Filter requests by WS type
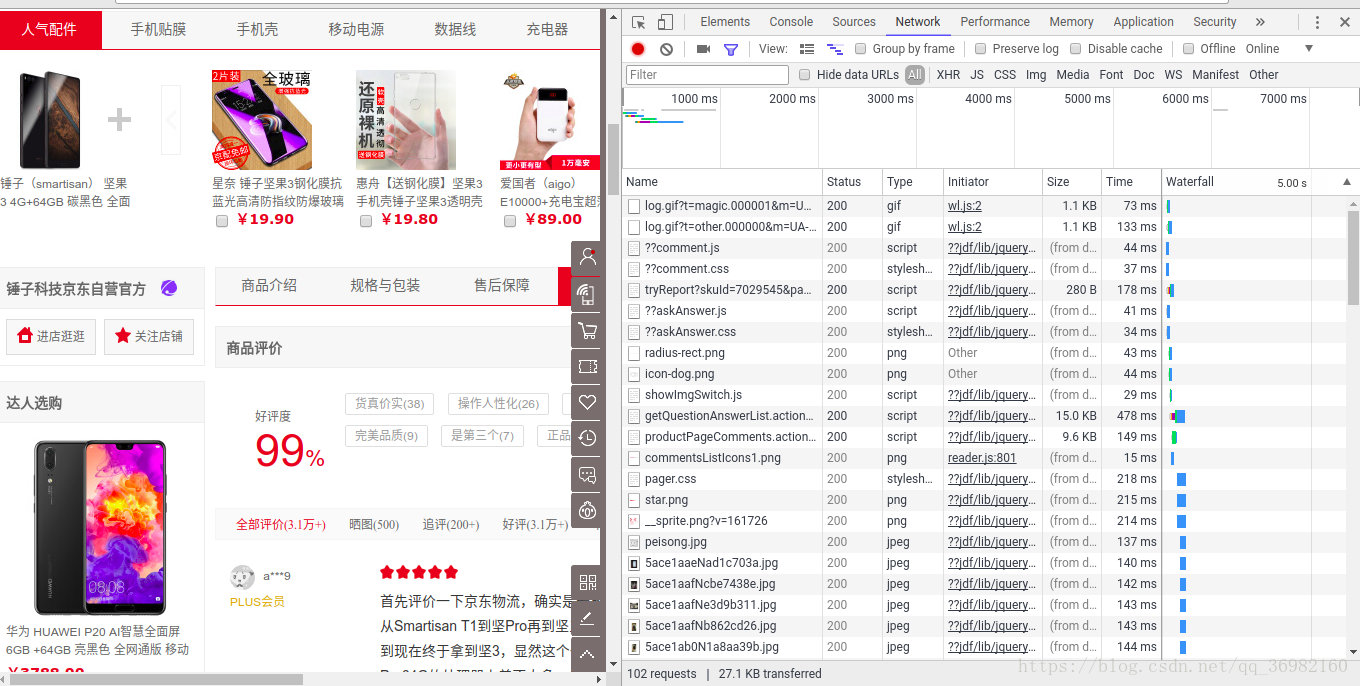Screen dimensions: 1360x686 coord(1173,75)
